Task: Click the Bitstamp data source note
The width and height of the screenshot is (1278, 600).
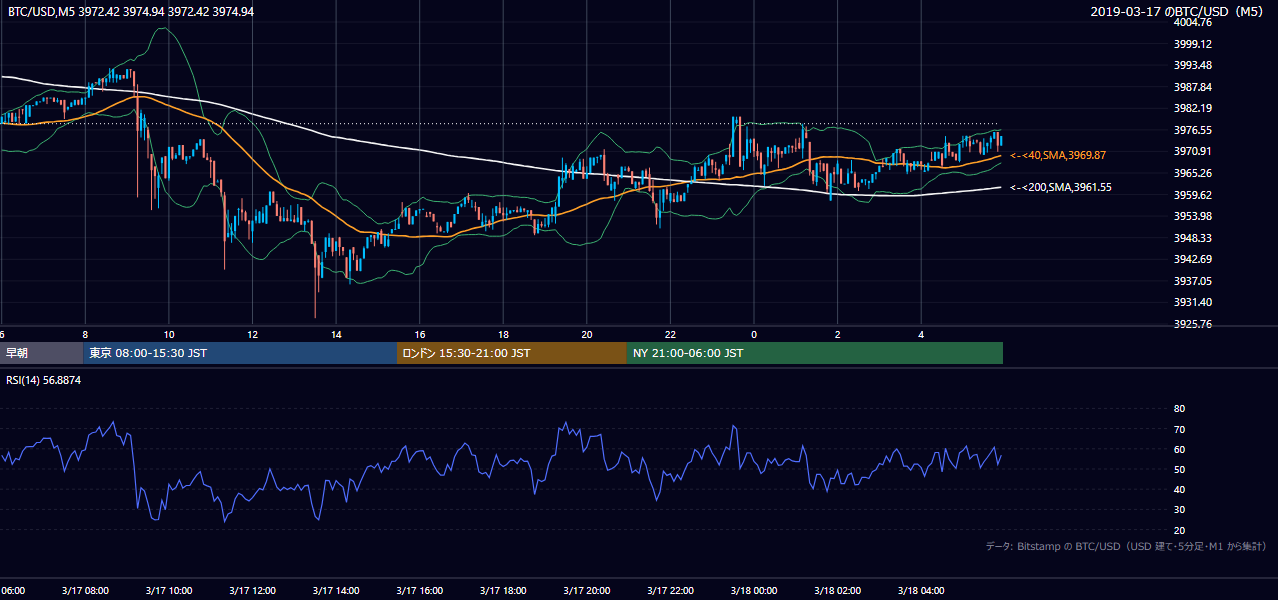Action: pyautogui.click(x=1126, y=546)
